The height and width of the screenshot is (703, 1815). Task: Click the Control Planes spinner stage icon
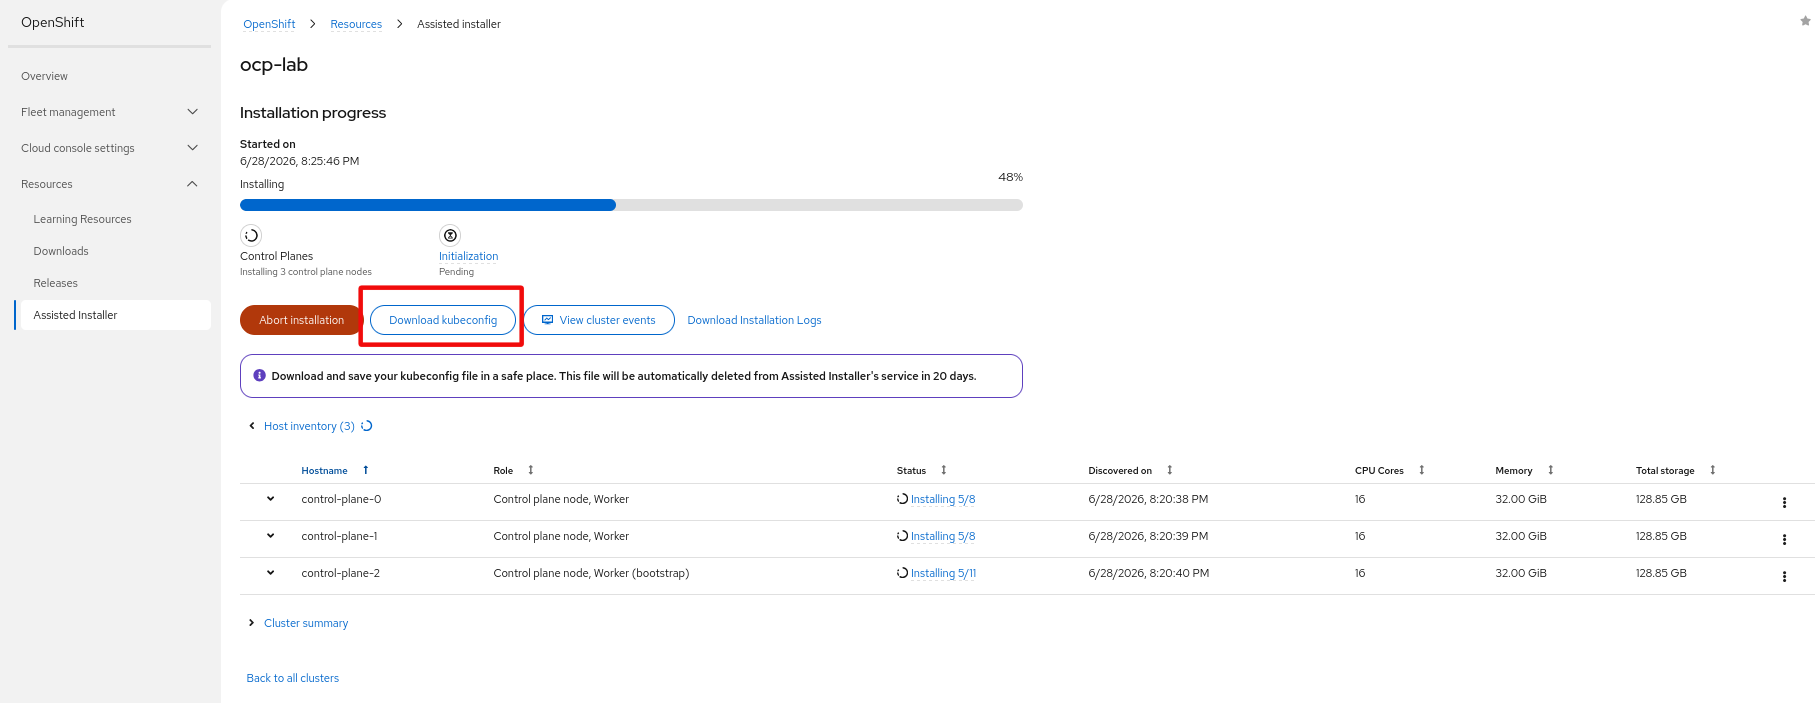coord(251,235)
